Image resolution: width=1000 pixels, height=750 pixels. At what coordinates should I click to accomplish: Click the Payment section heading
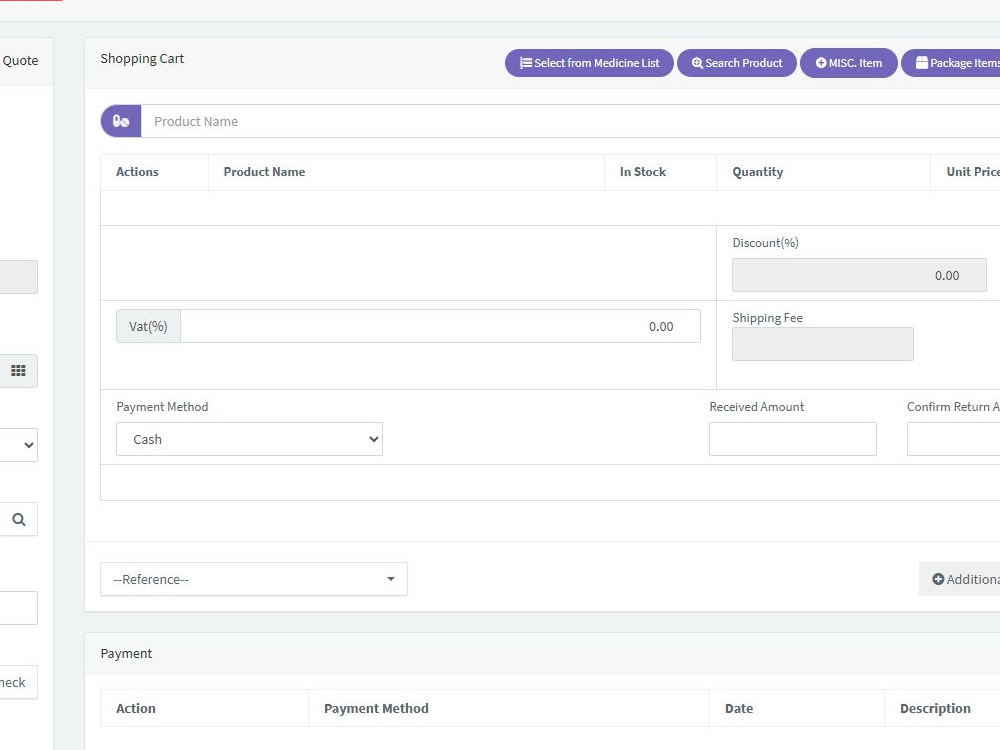pyautogui.click(x=126, y=653)
